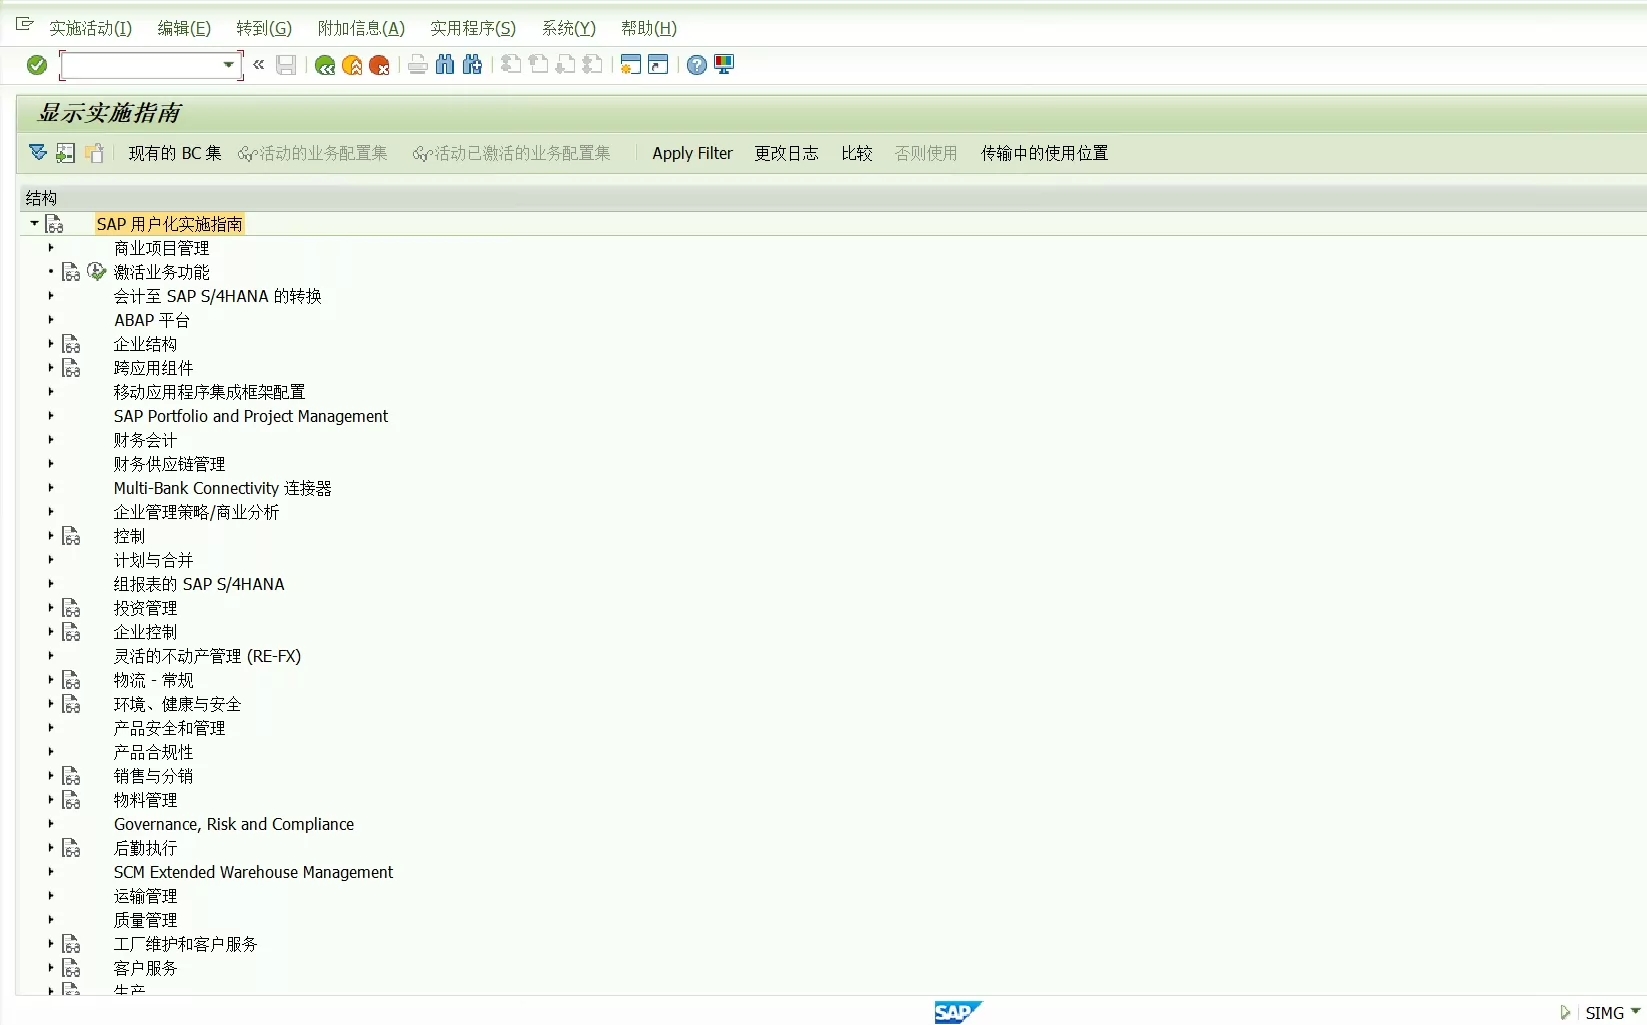
Task: Open the status bar SIMG dropdown arrow
Action: 1636,1011
